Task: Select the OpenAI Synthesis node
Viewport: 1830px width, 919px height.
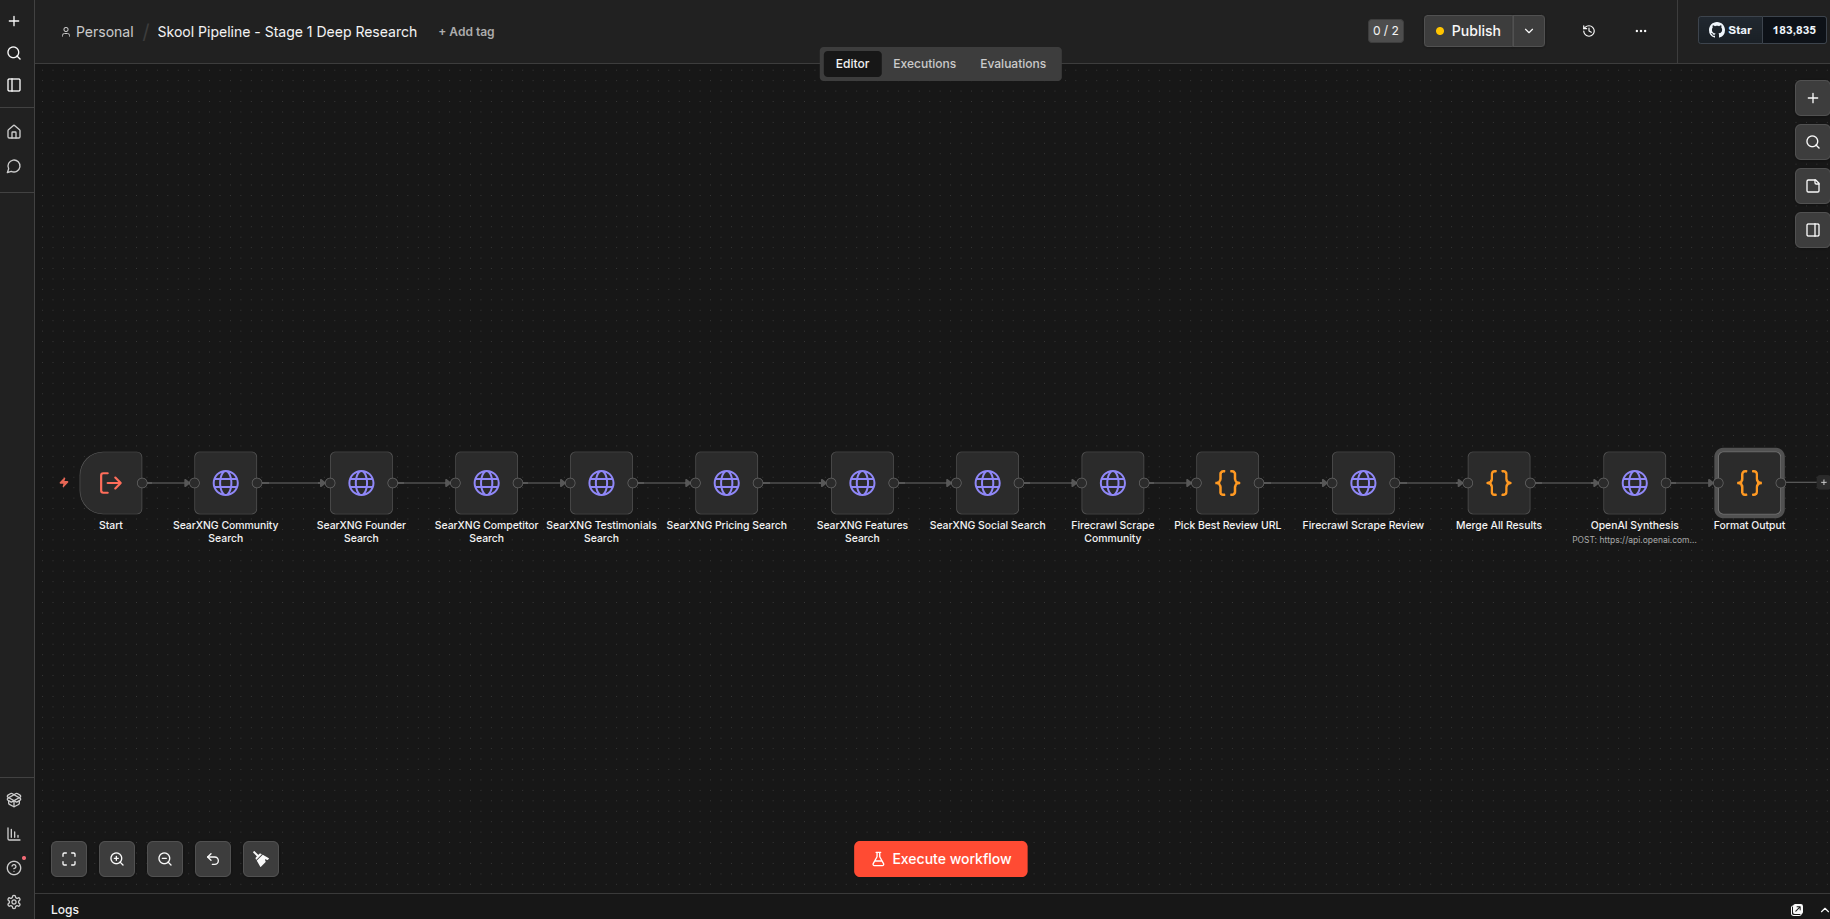Action: click(1634, 483)
